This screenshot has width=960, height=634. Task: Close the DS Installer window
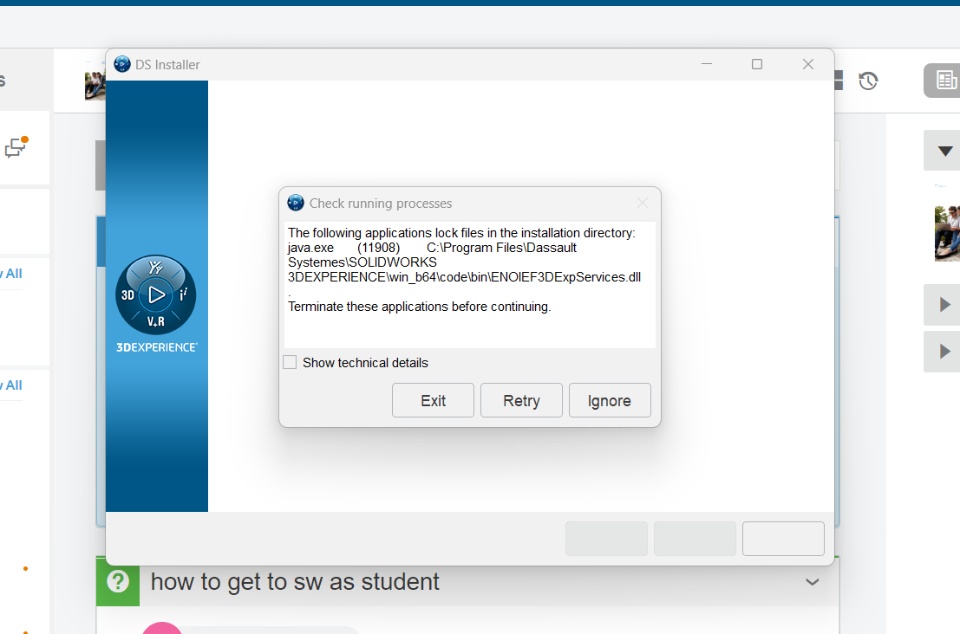pos(808,64)
